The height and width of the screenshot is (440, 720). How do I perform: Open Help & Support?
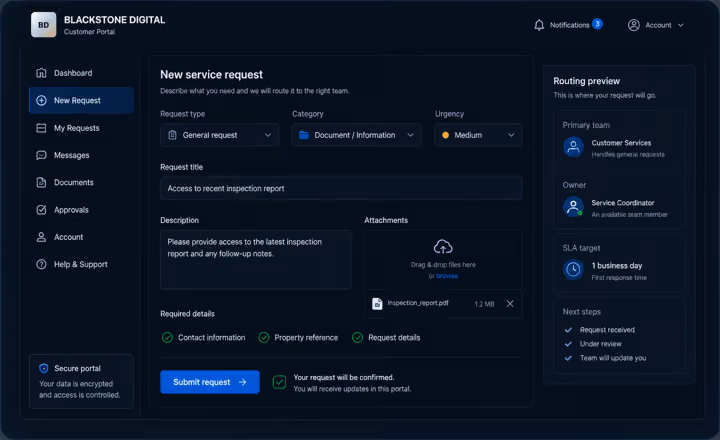(x=81, y=265)
